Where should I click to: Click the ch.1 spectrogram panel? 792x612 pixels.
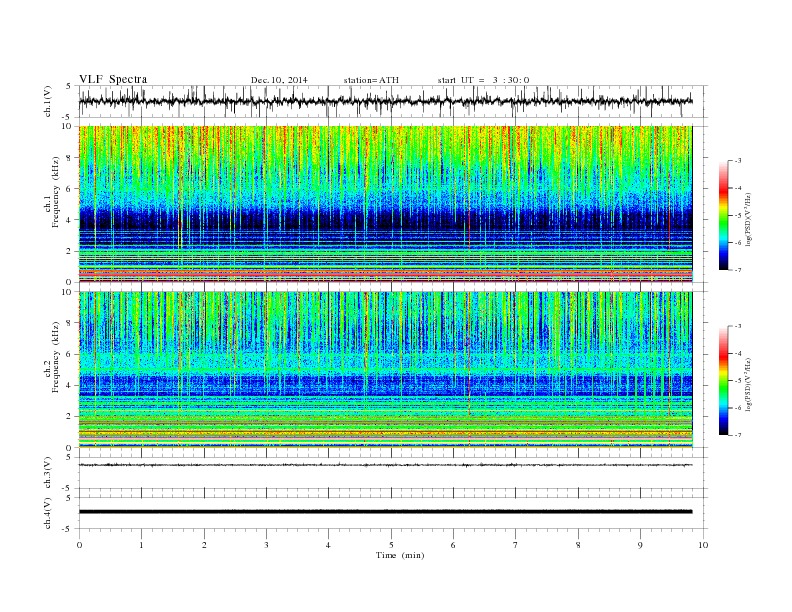(x=385, y=204)
